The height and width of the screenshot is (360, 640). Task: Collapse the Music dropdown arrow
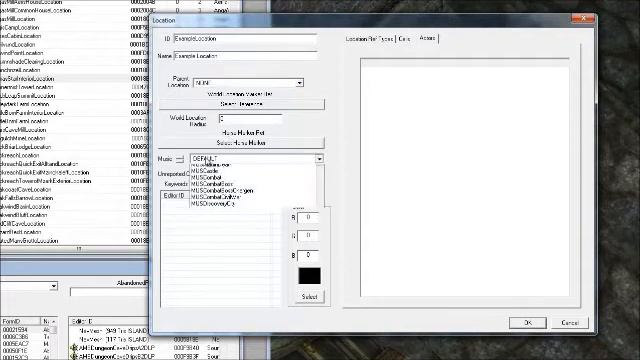click(319, 159)
